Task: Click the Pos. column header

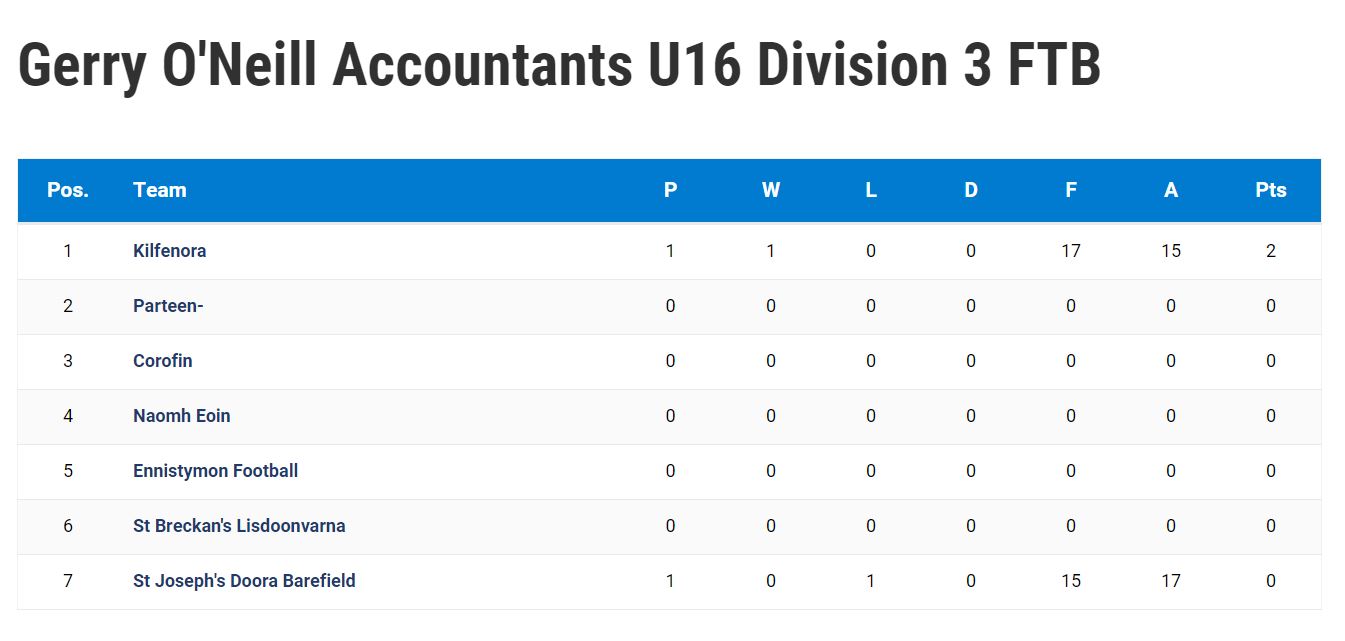Action: (x=68, y=190)
